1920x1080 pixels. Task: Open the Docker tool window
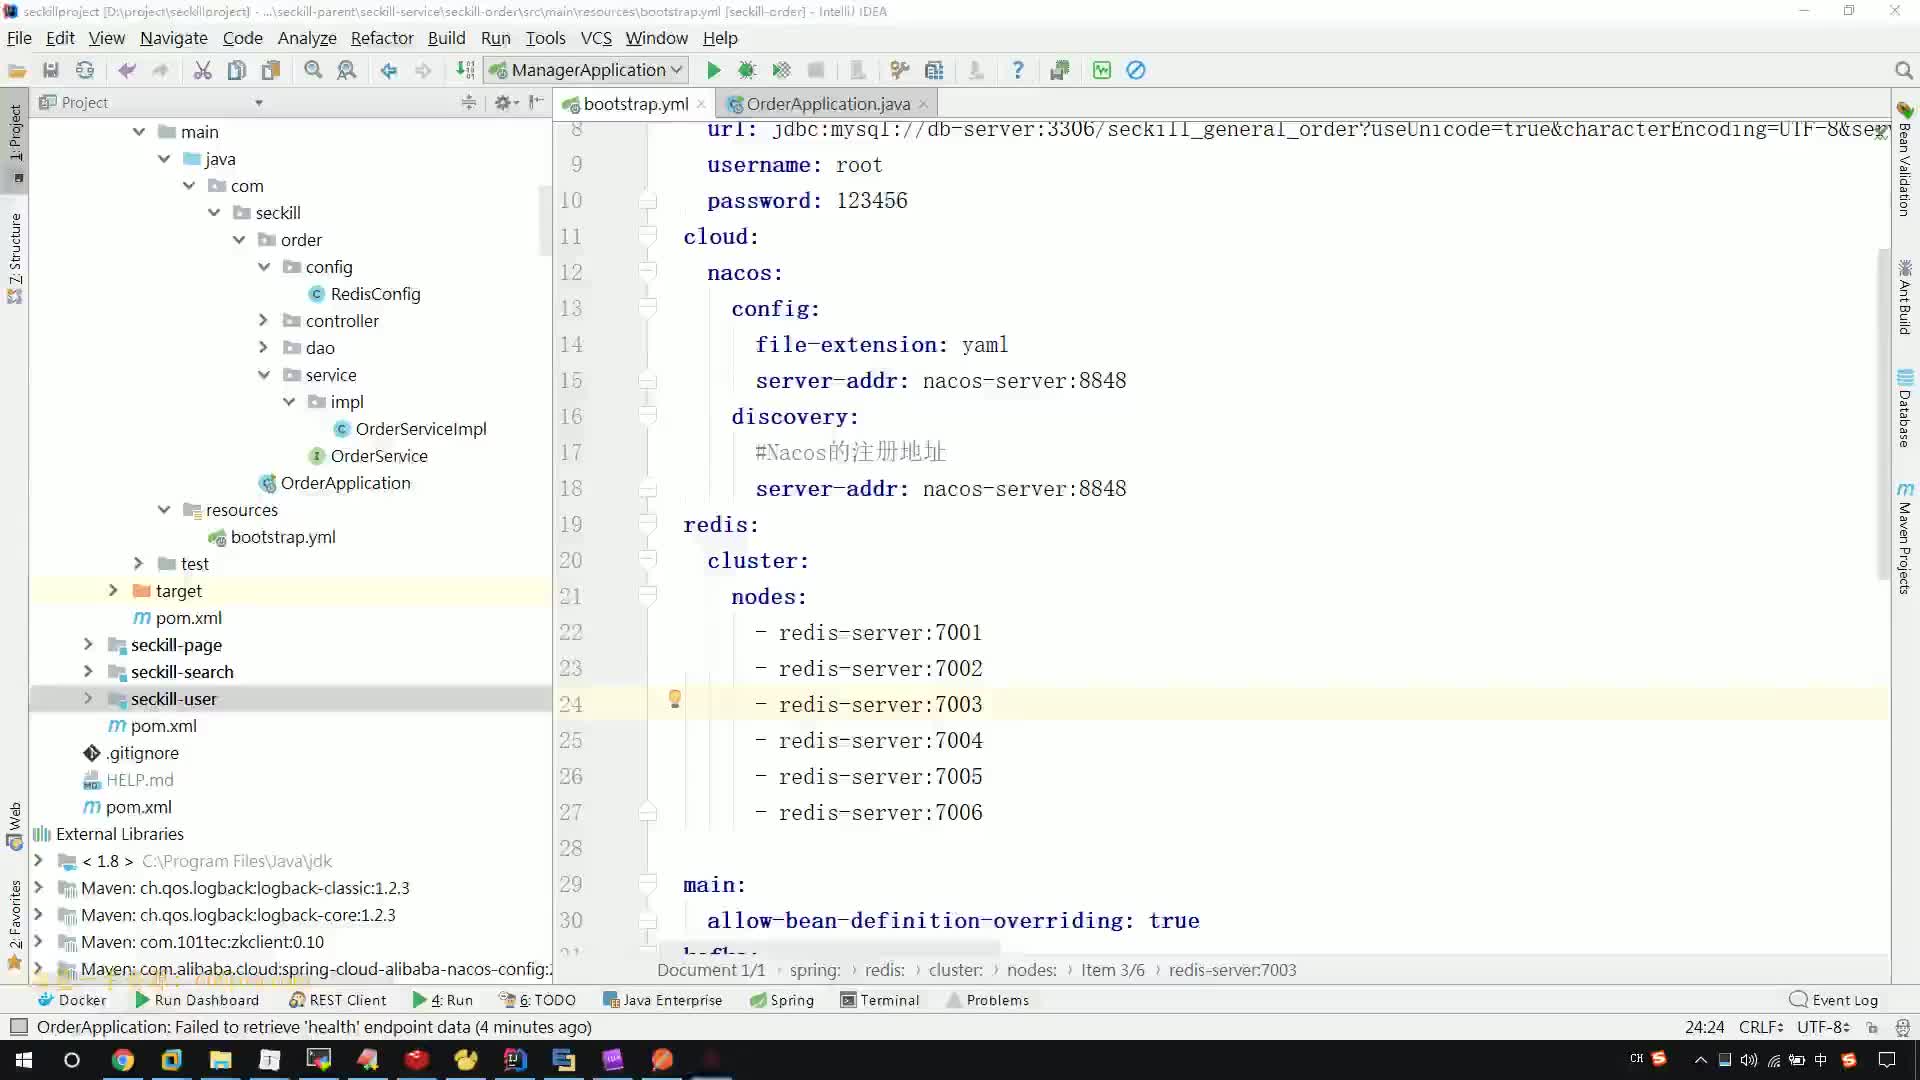71,1000
